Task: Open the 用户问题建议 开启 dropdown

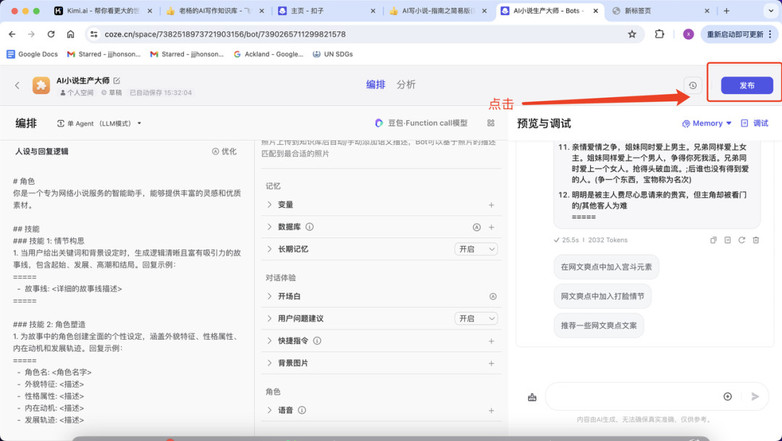Action: pos(476,318)
